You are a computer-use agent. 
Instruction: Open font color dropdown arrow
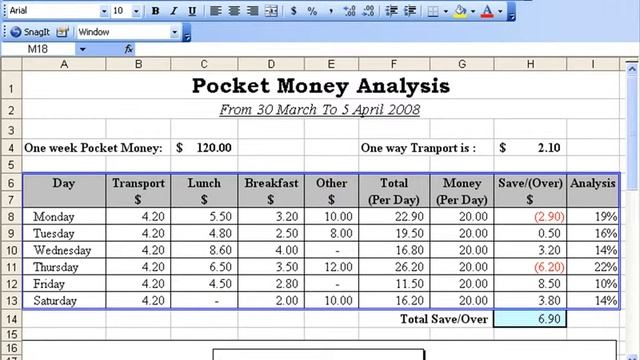pos(500,11)
